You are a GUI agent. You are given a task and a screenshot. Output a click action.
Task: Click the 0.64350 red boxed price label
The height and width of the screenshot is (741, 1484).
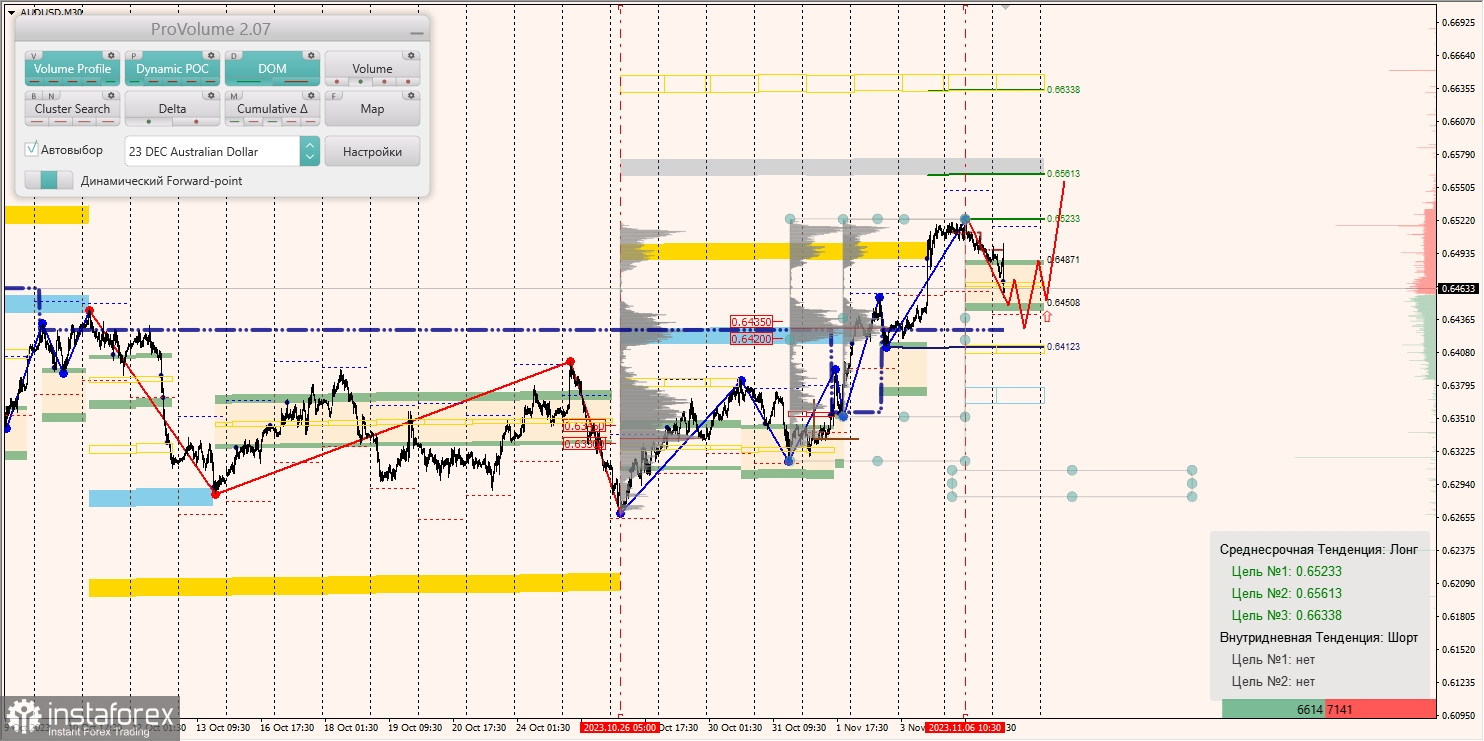tap(751, 322)
